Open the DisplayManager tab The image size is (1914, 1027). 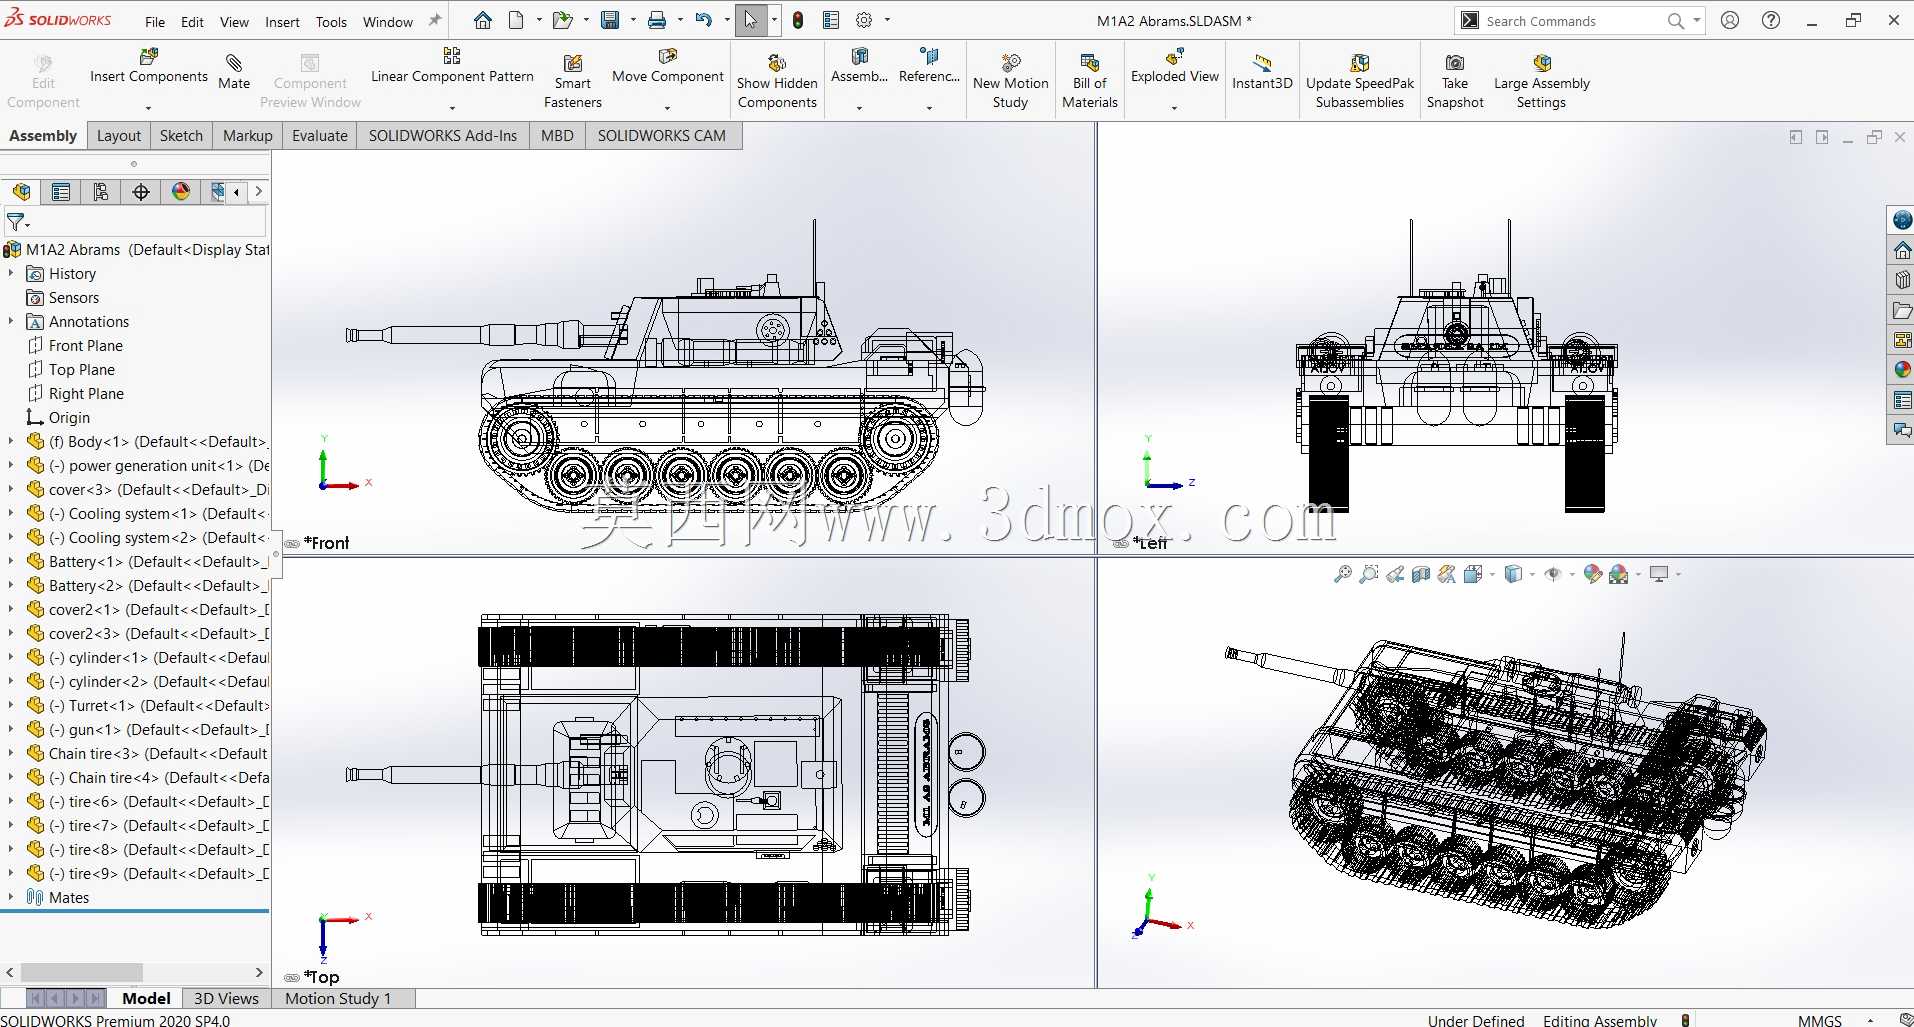coord(181,192)
